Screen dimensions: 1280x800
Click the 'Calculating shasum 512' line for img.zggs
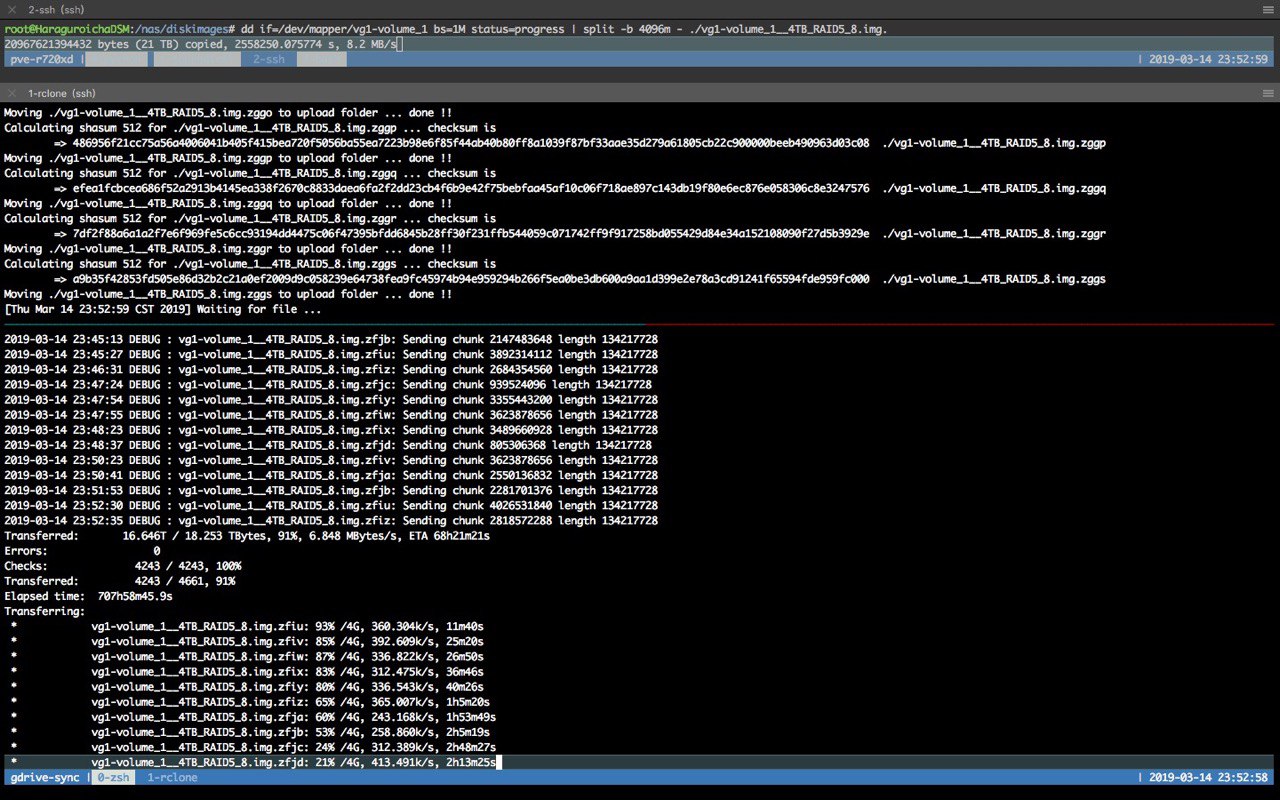point(250,264)
